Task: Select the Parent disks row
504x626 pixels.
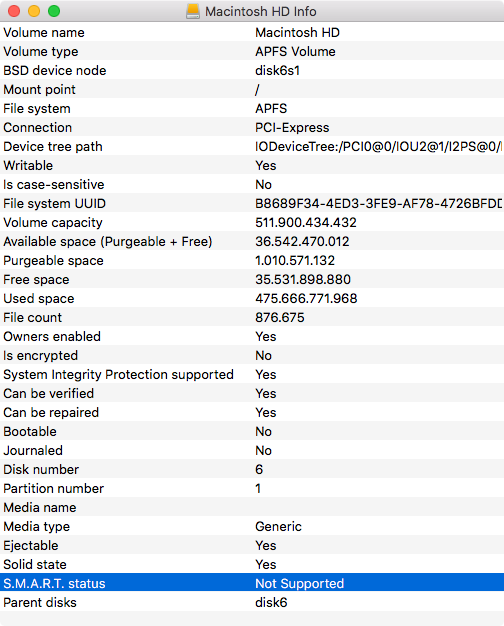Action: (x=252, y=602)
